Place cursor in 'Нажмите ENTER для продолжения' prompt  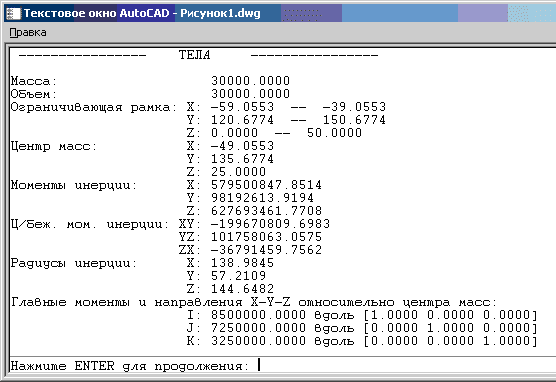(130, 366)
